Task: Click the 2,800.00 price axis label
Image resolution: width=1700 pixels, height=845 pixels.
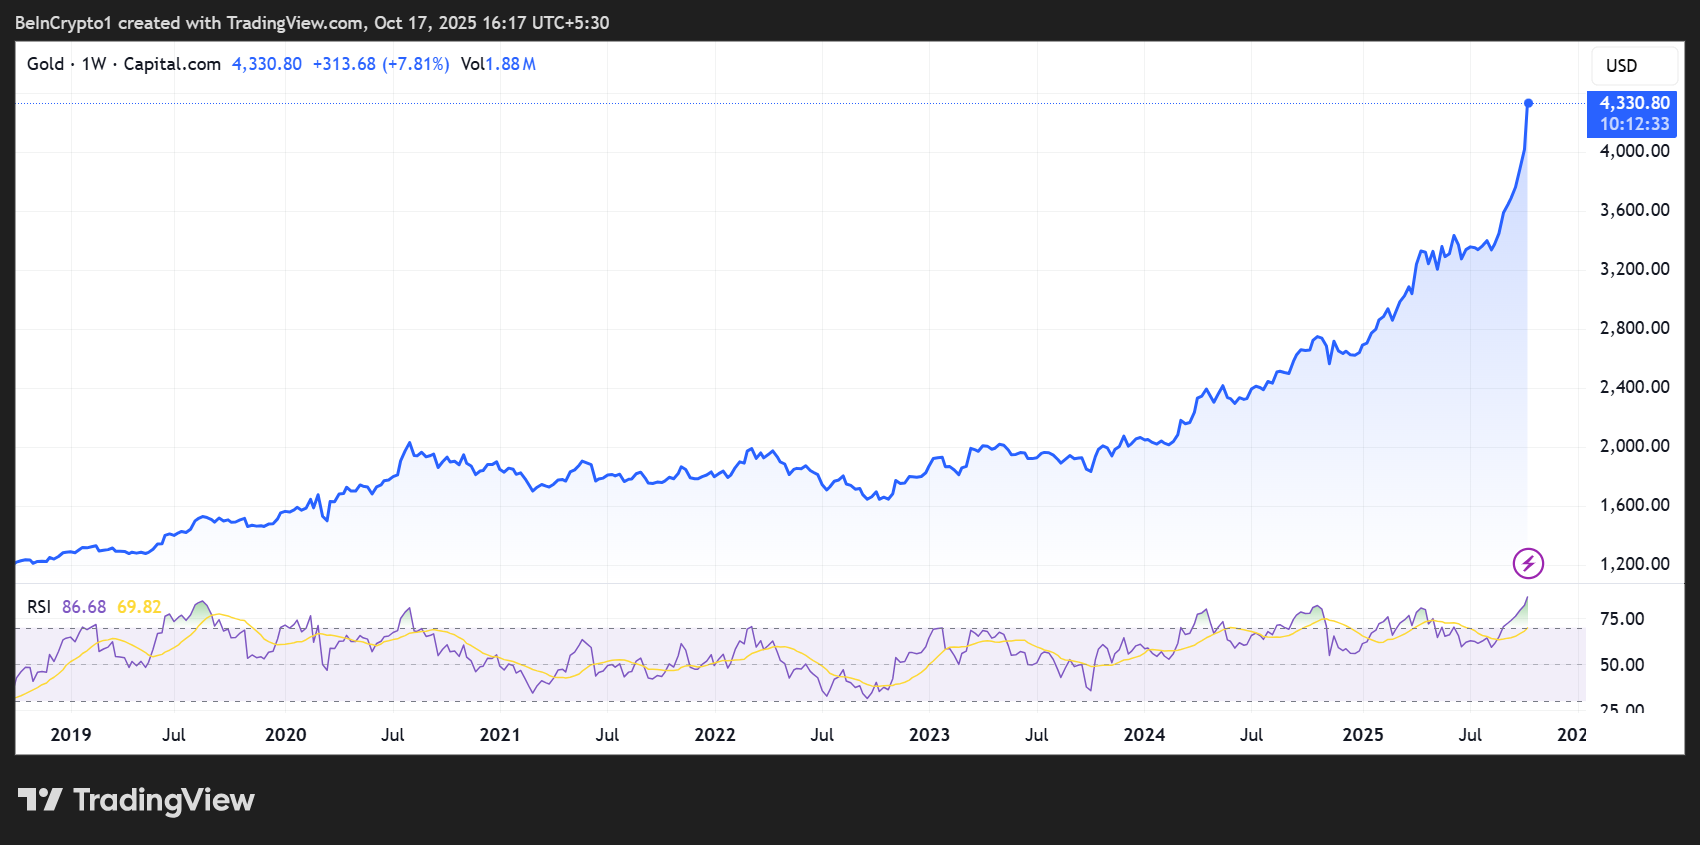Action: (x=1634, y=328)
